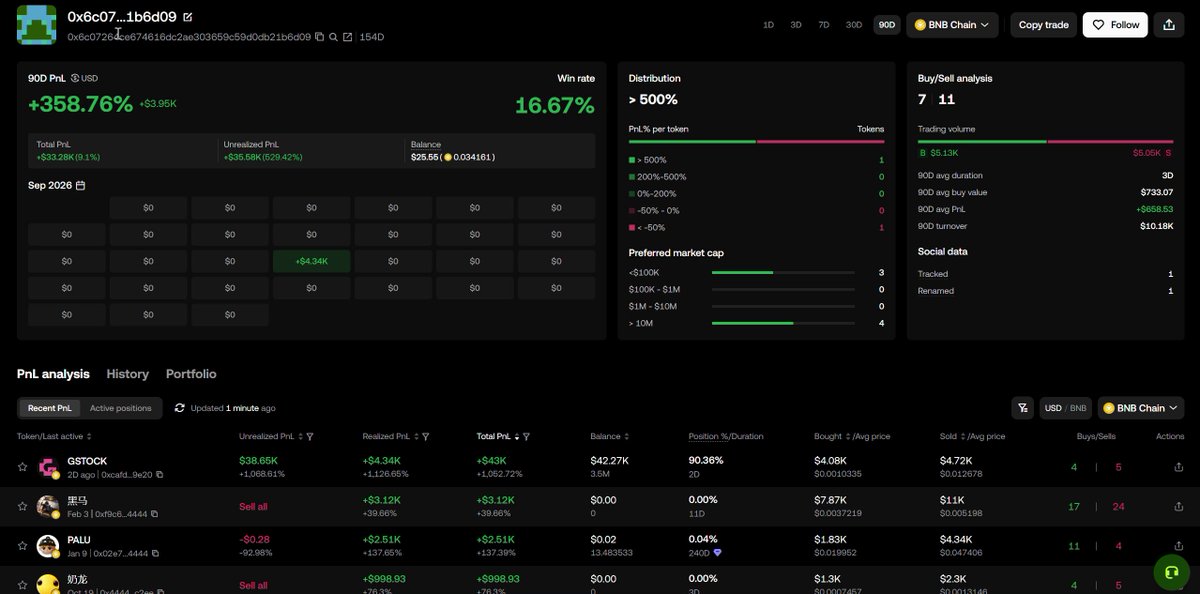Star the PALU token row
The image size is (1200, 594).
click(22, 546)
